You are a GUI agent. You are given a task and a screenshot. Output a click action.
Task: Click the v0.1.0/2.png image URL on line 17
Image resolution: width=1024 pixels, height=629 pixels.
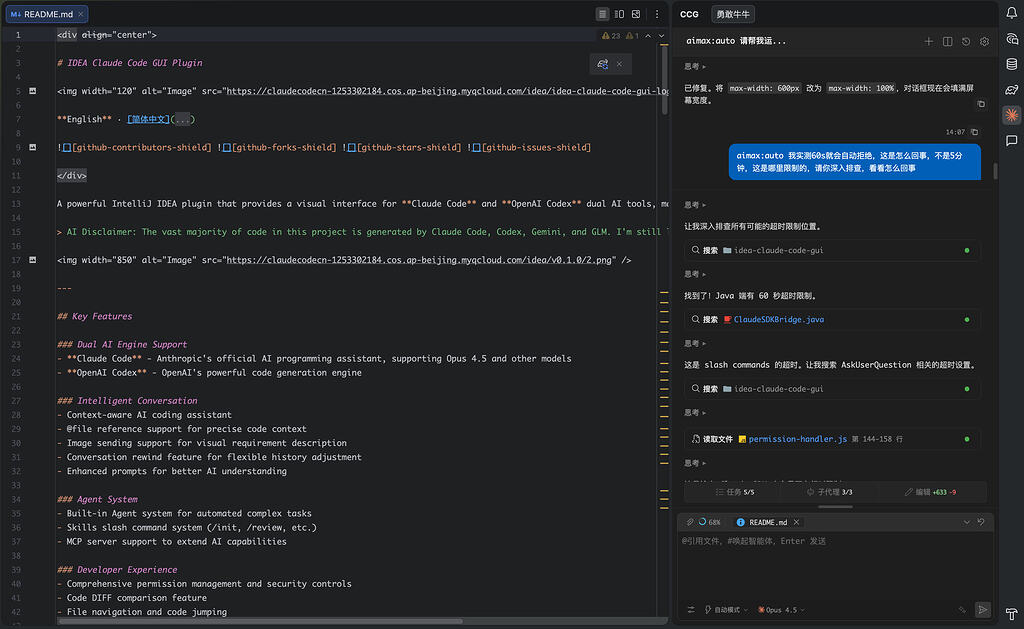pyautogui.click(x=419, y=260)
